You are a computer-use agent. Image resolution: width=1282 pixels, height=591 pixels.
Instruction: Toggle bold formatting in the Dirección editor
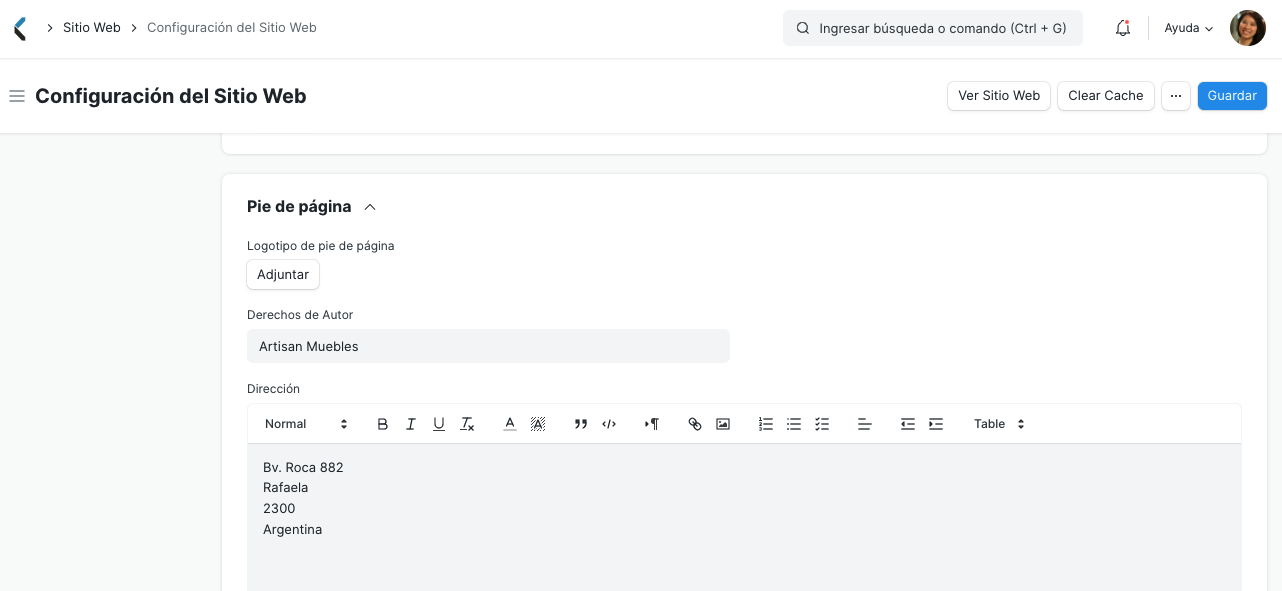tap(382, 423)
